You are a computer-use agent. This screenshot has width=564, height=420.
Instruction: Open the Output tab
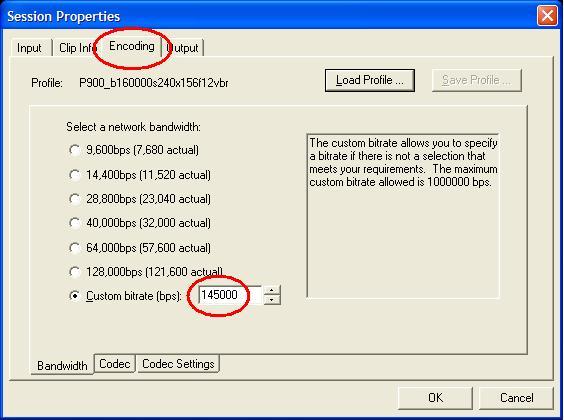coord(183,48)
